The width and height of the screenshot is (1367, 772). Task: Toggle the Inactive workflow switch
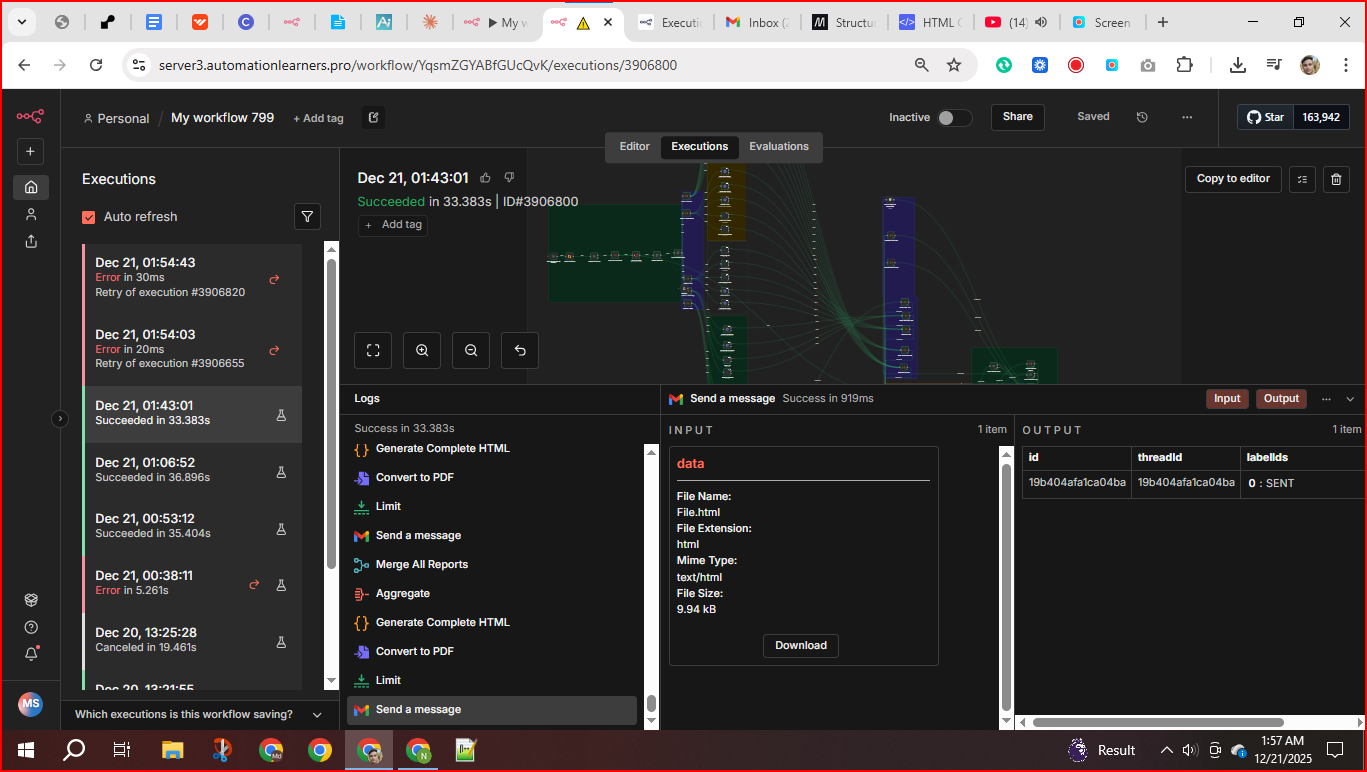pyautogui.click(x=954, y=118)
